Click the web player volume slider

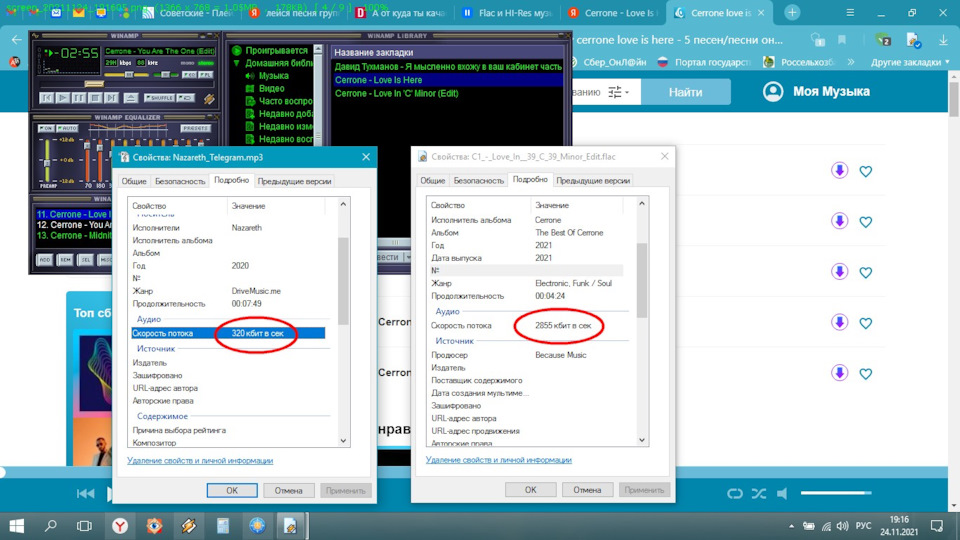[x=836, y=493]
